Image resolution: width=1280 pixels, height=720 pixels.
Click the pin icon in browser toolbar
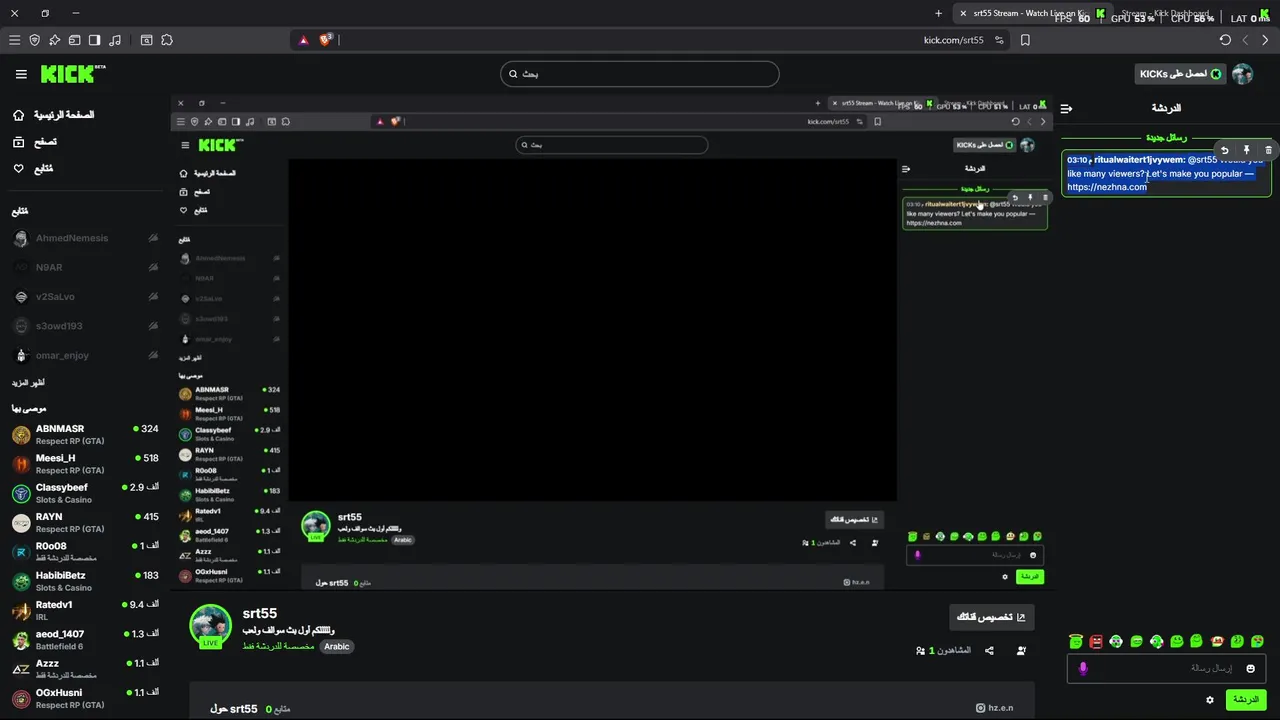click(x=54, y=40)
